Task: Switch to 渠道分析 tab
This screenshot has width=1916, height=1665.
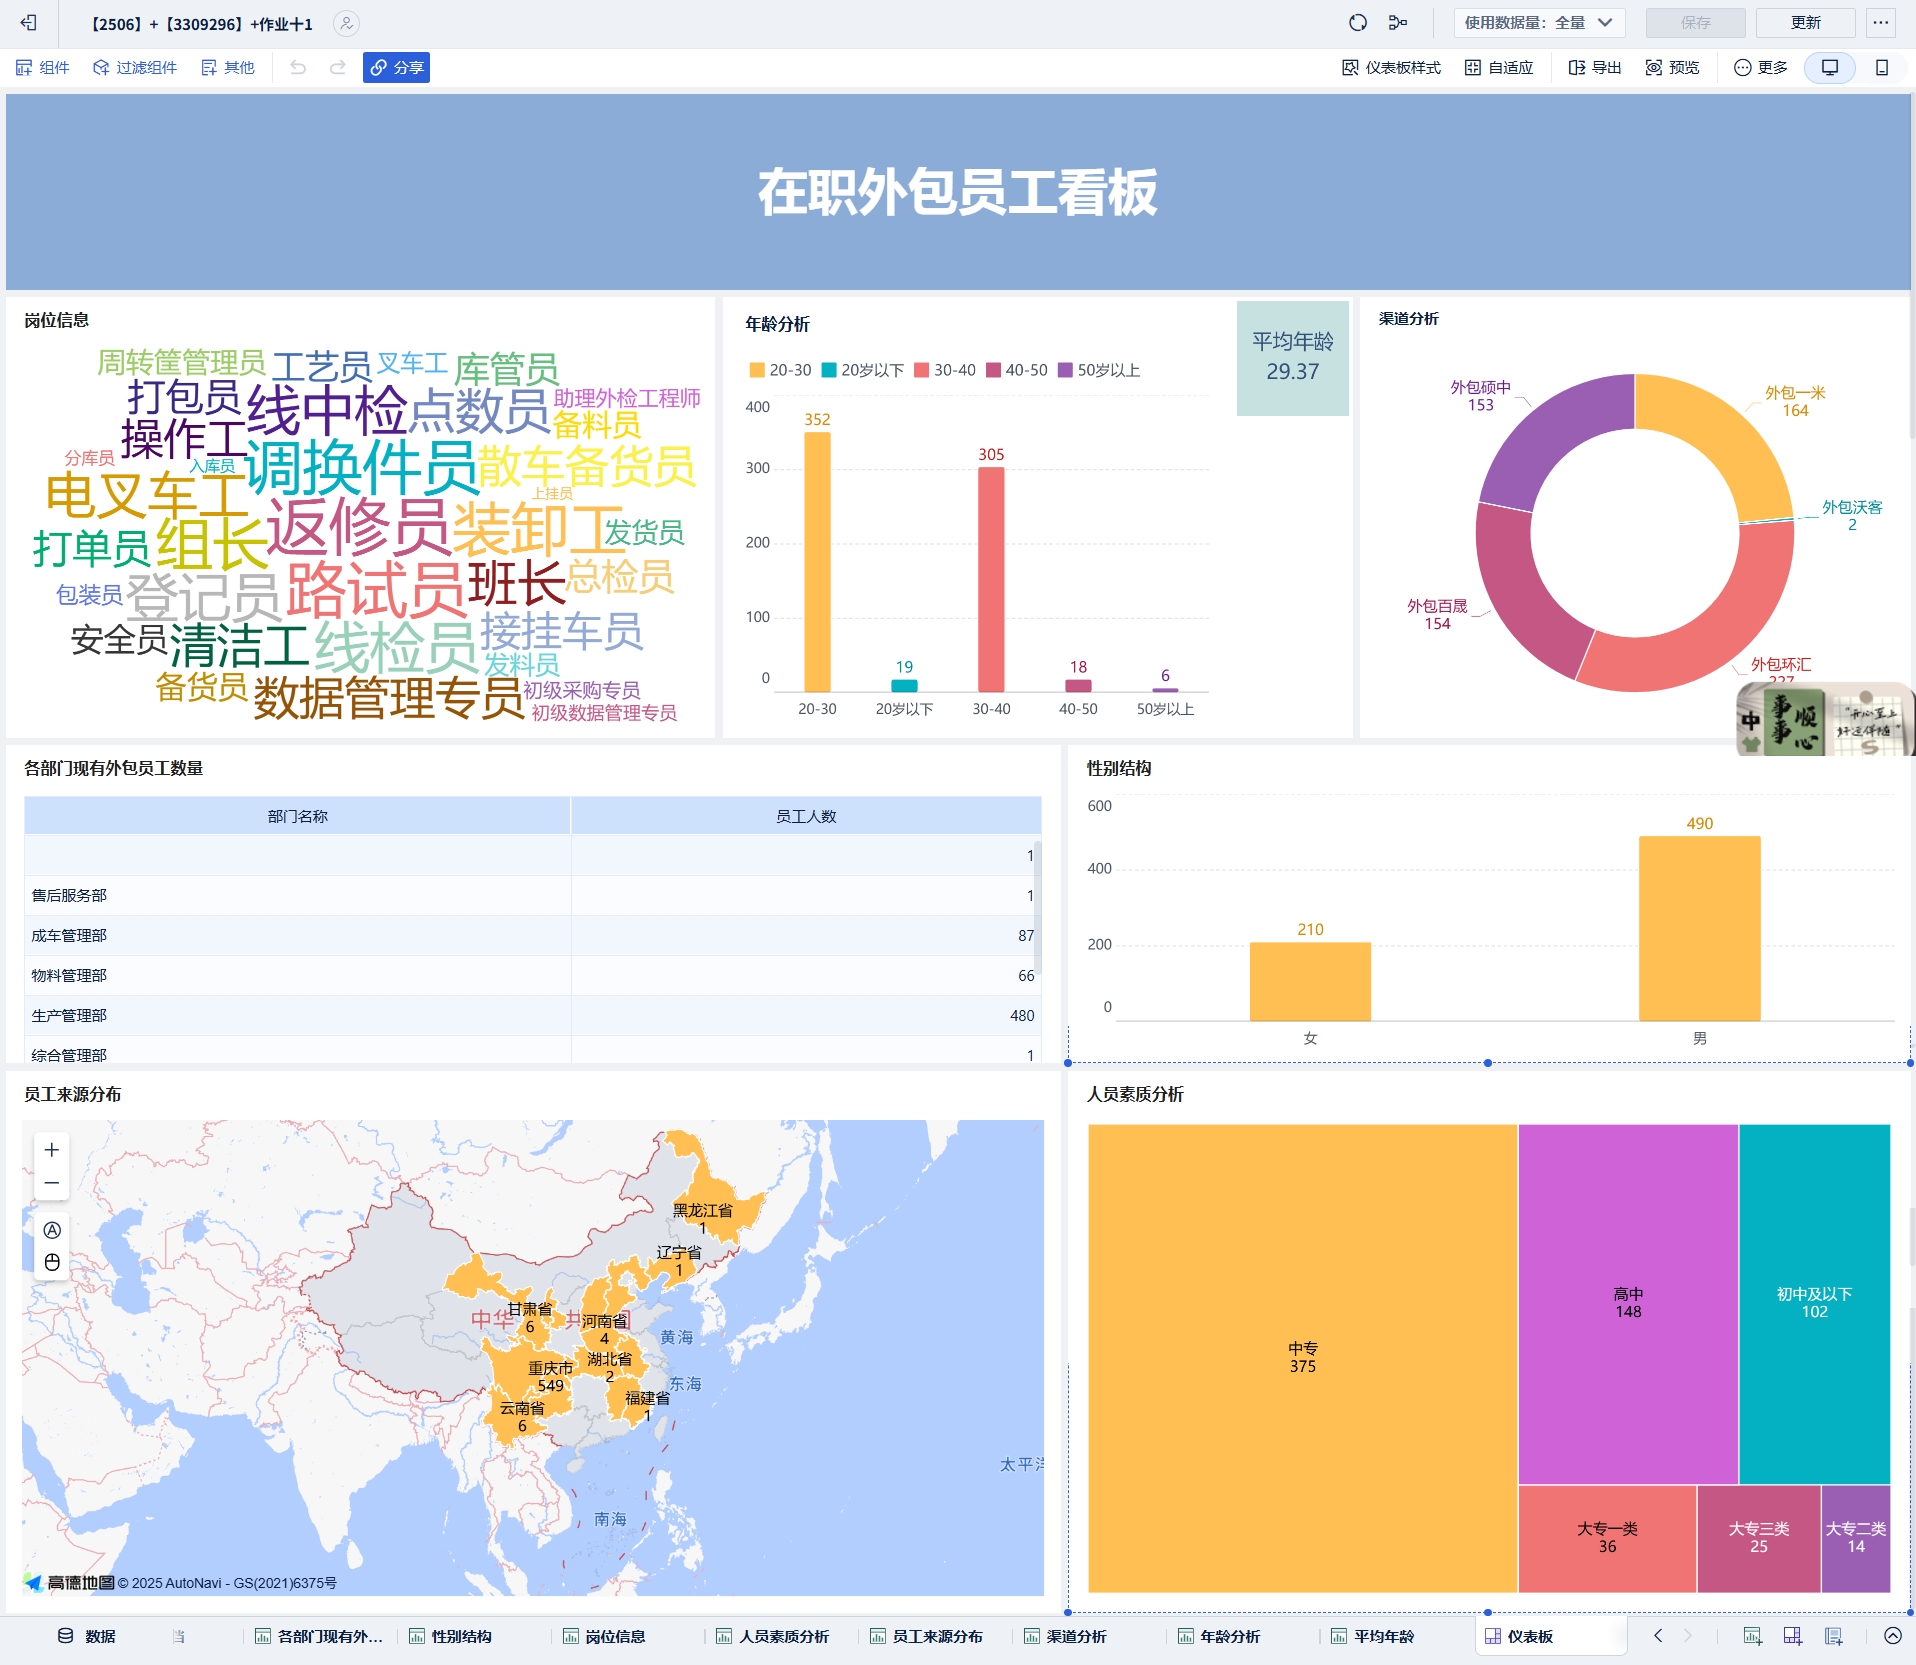Action: tap(1065, 1636)
